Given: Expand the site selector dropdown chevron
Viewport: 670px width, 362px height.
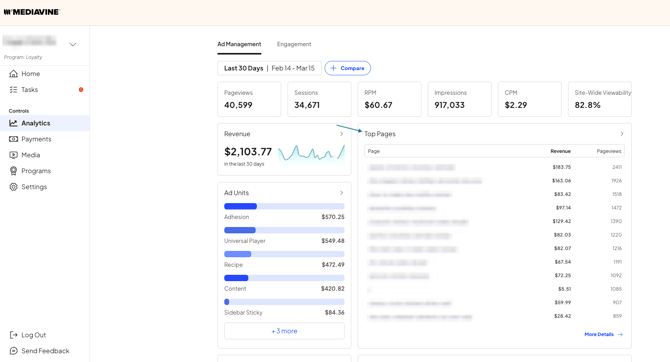Looking at the screenshot, I should [x=73, y=44].
